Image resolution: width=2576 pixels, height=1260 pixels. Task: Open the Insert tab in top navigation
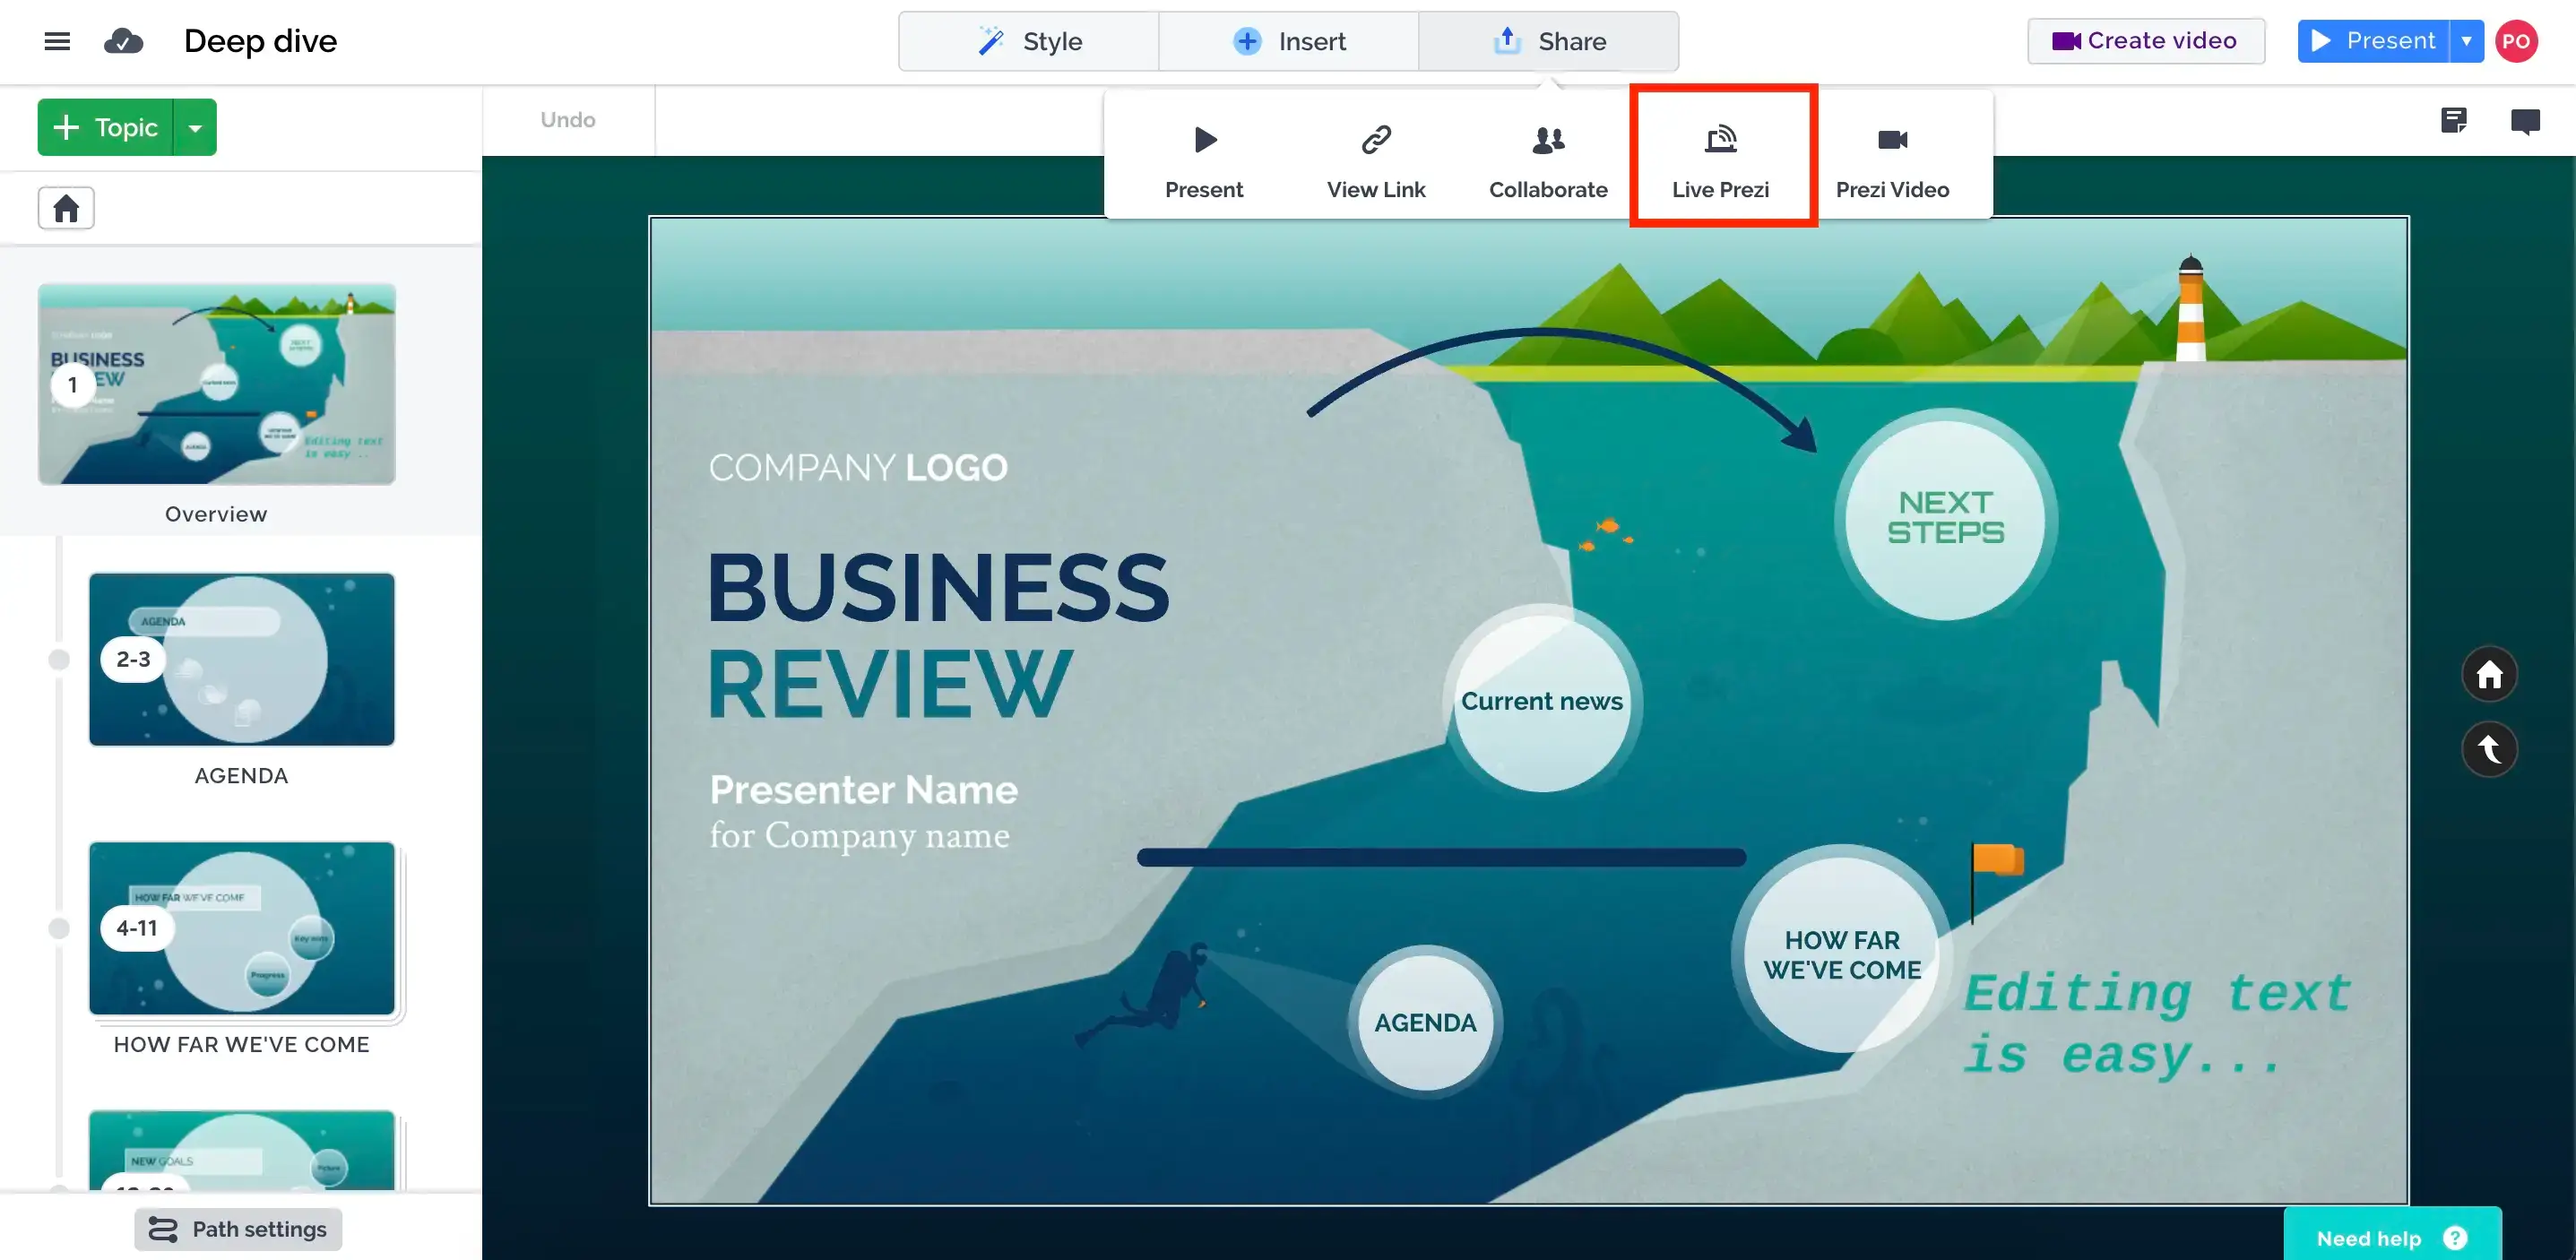point(1290,41)
